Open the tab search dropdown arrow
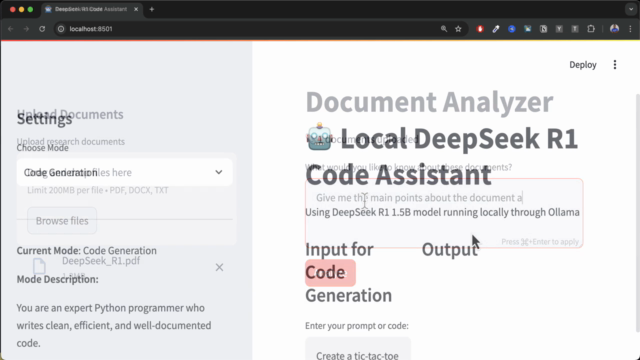640x360 pixels. [631, 9]
